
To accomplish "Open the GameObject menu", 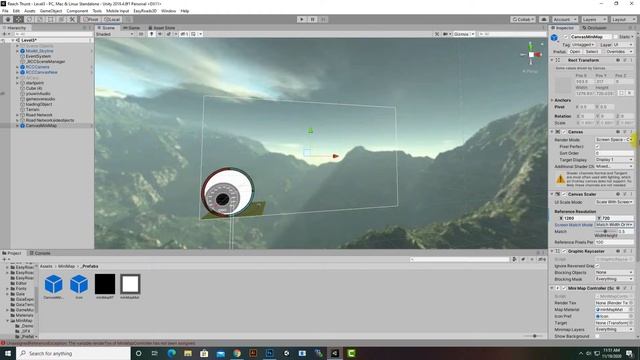I will 51,11.
